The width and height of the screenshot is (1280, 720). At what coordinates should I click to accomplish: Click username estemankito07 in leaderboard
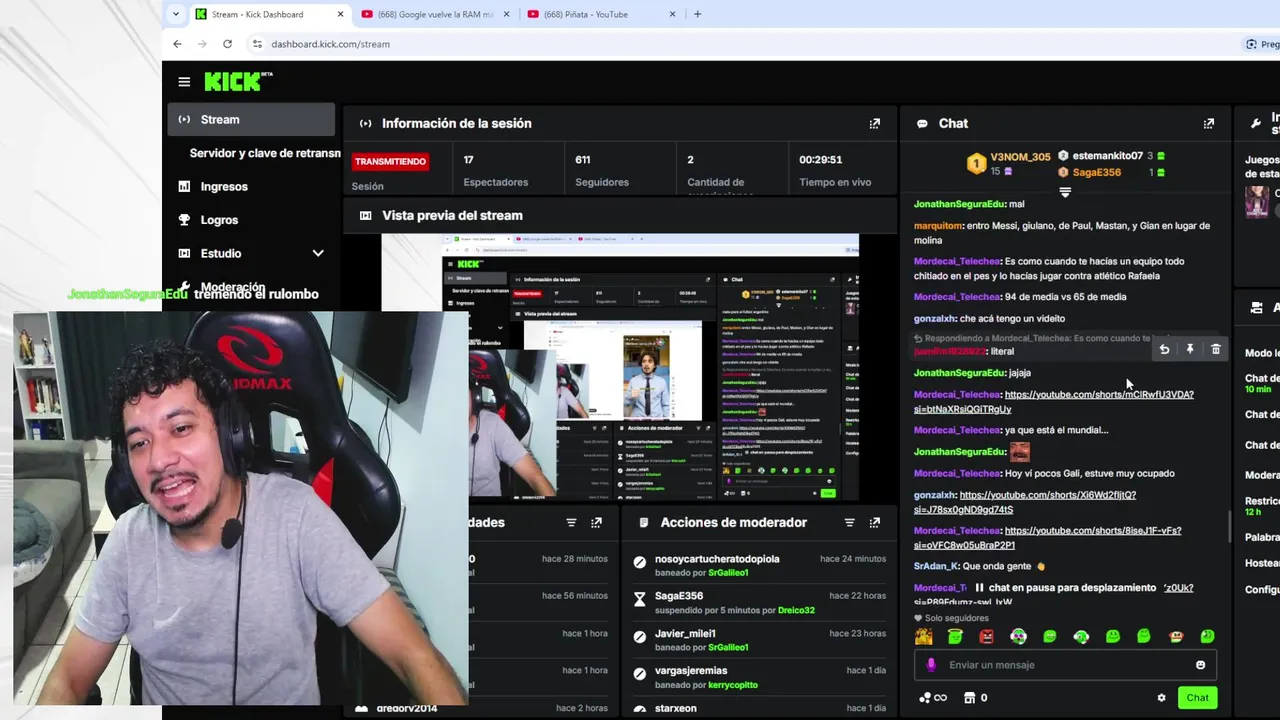(1107, 156)
